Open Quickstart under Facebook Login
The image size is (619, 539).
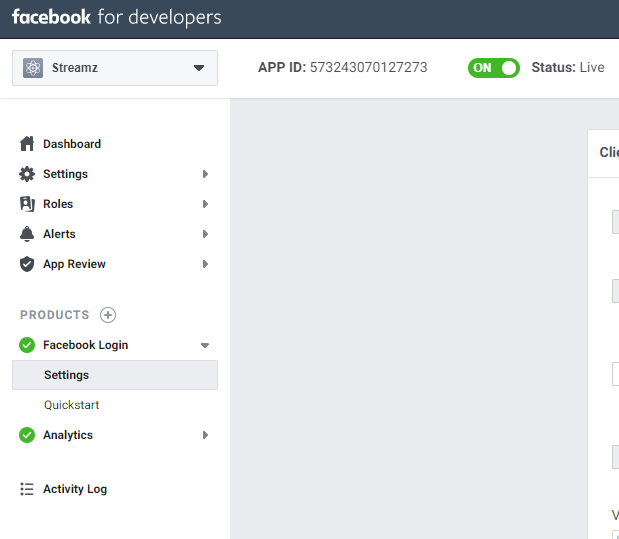pyautogui.click(x=71, y=405)
